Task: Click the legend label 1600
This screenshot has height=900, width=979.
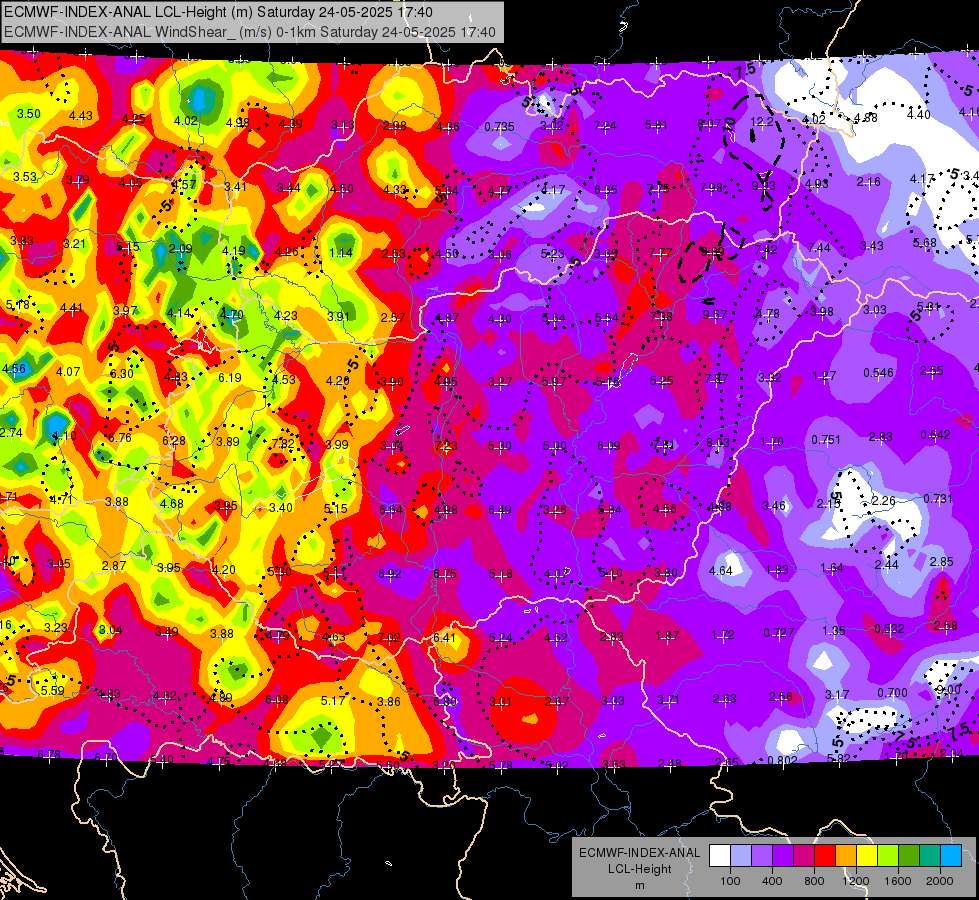Action: (898, 881)
